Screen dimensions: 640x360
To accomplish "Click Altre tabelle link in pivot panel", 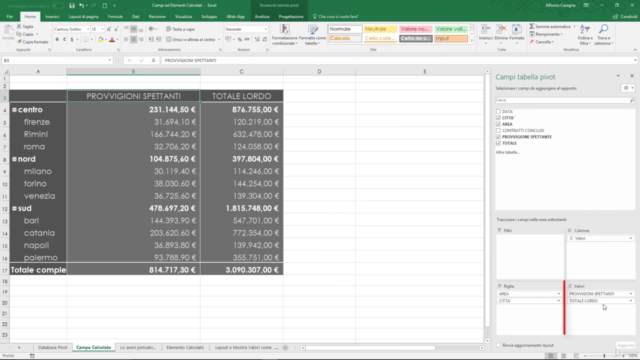I will (x=508, y=152).
